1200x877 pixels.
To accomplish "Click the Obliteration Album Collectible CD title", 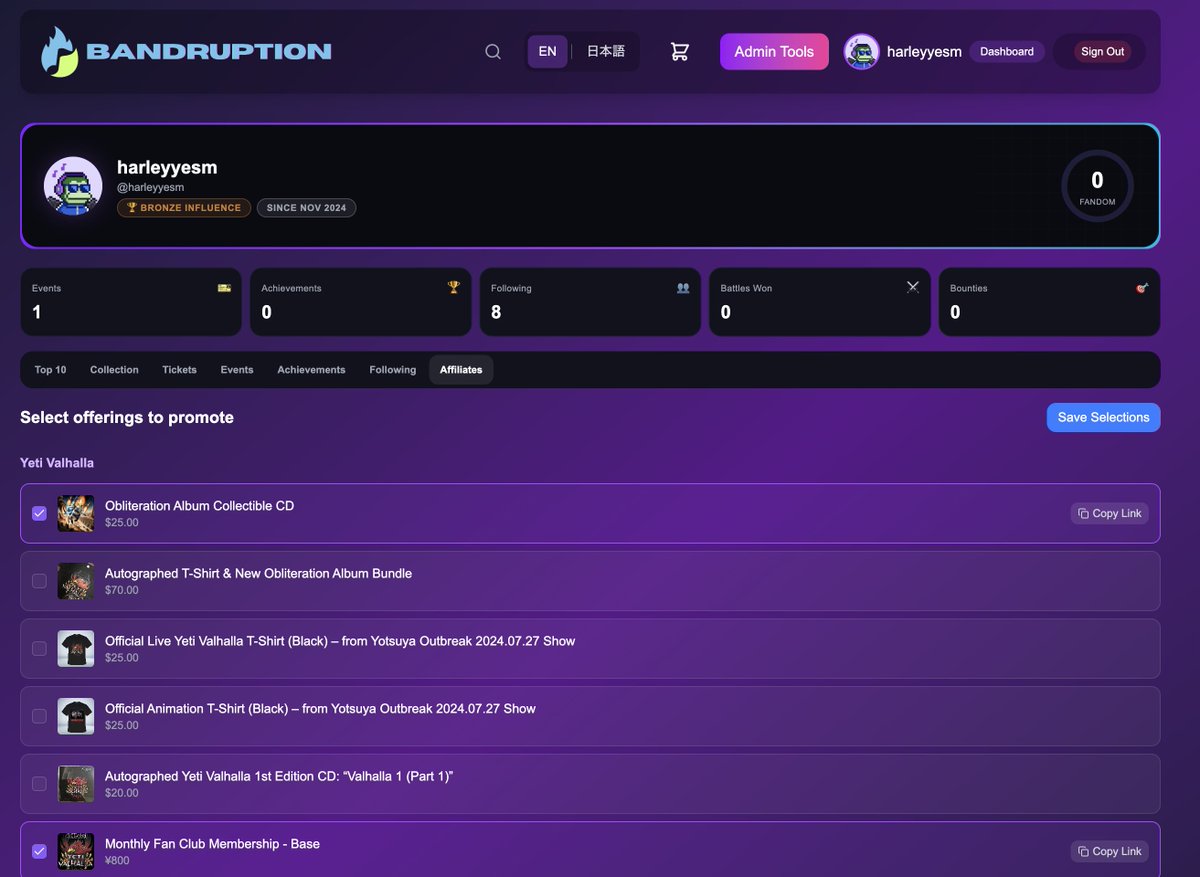I will (x=199, y=506).
